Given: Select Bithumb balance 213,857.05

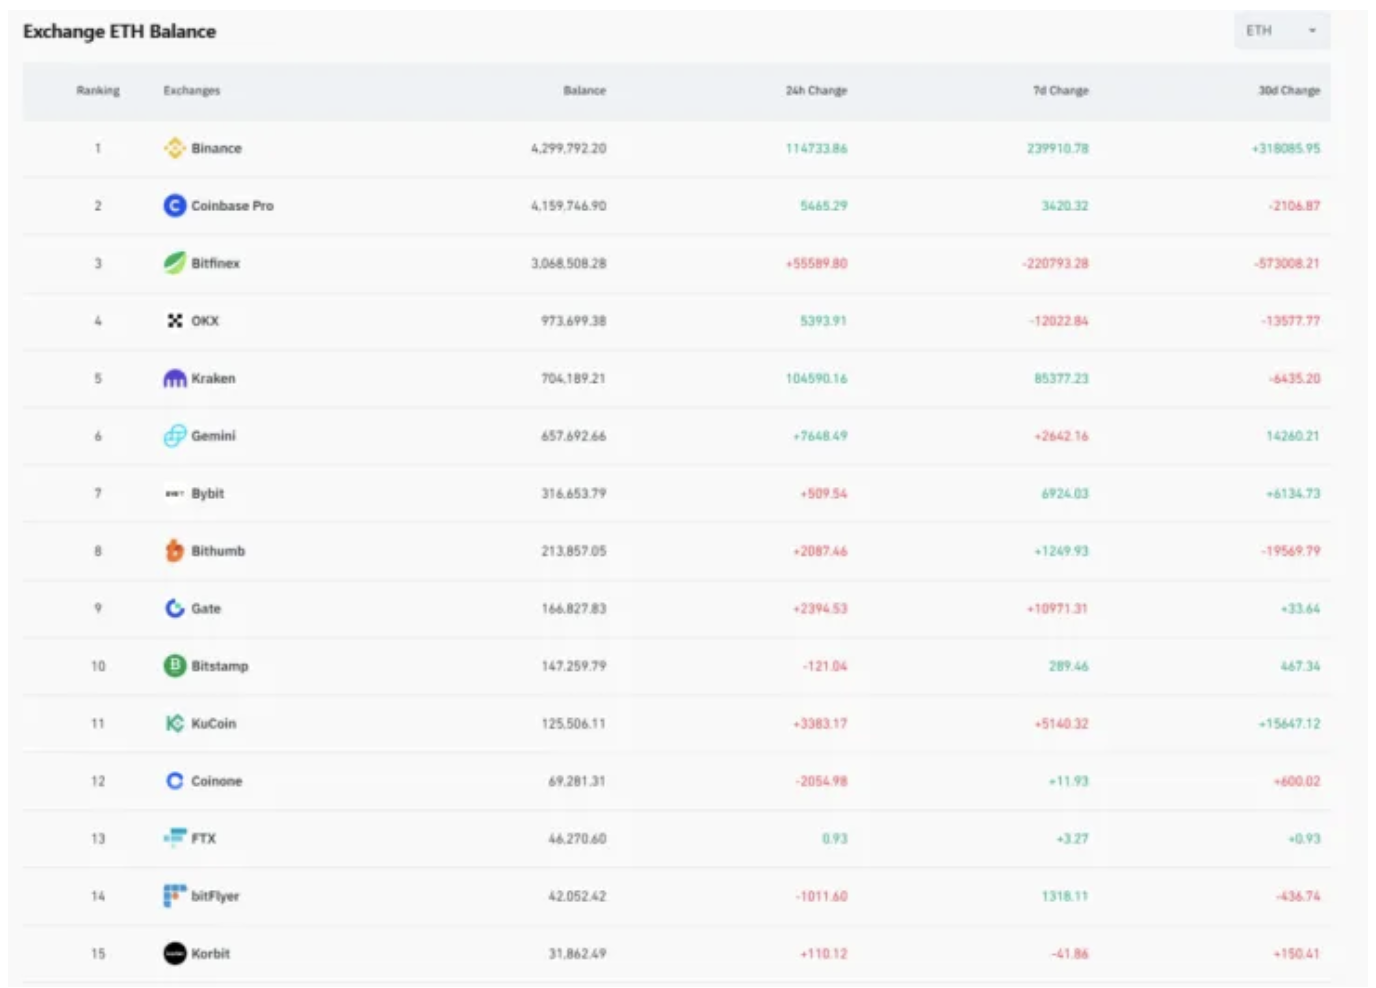Looking at the screenshot, I should click(574, 551).
